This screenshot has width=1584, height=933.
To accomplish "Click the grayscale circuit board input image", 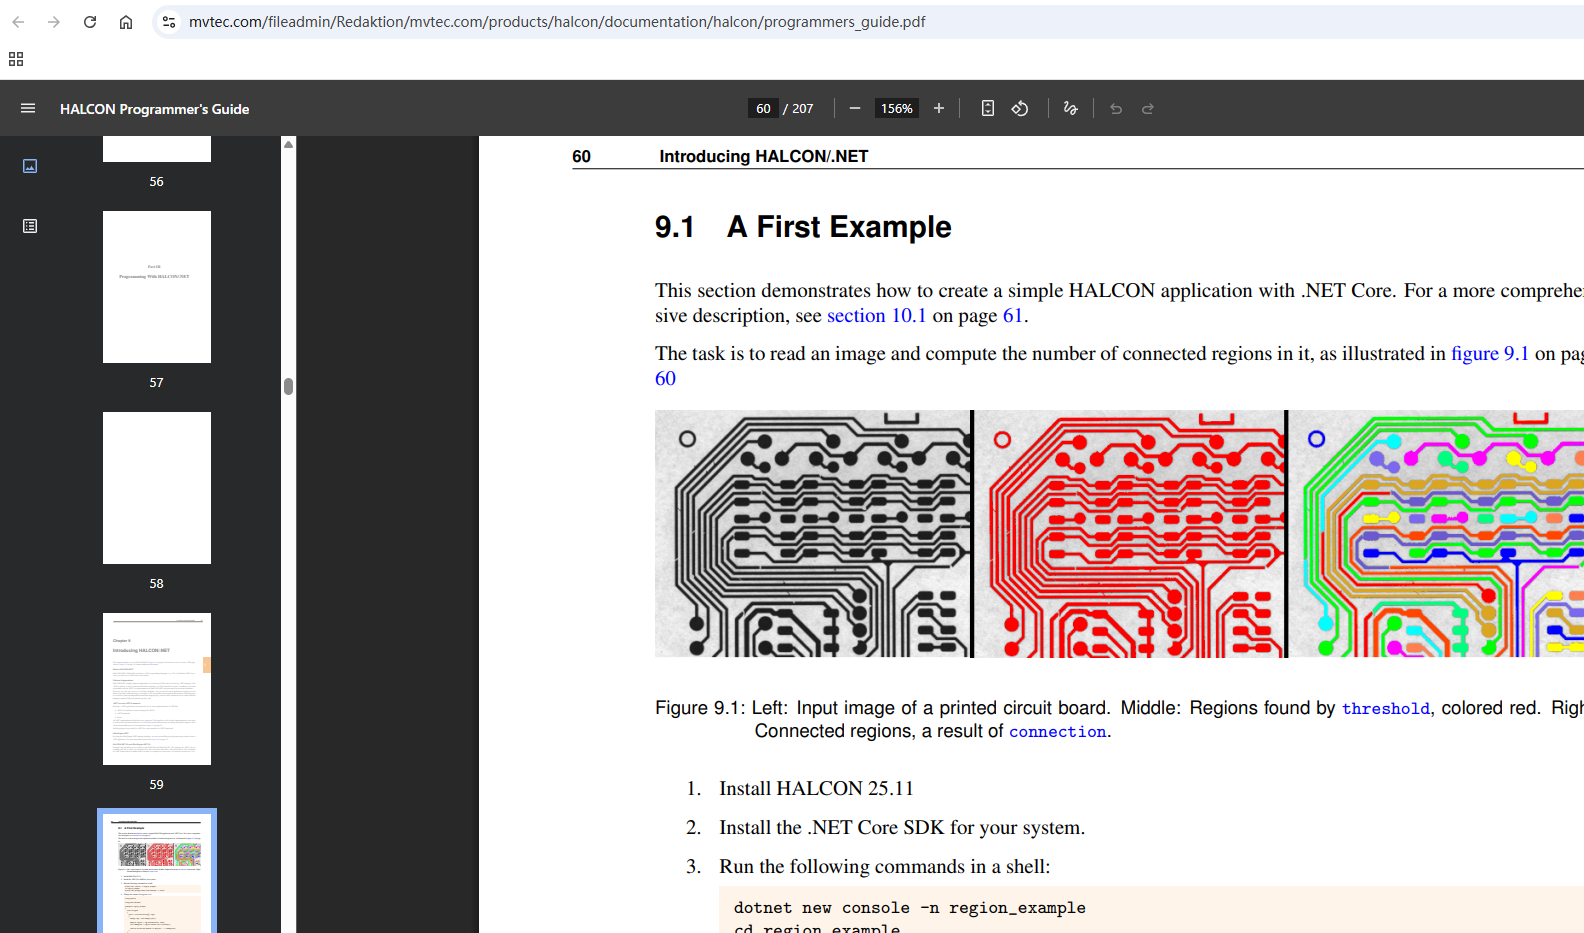I will pos(812,533).
